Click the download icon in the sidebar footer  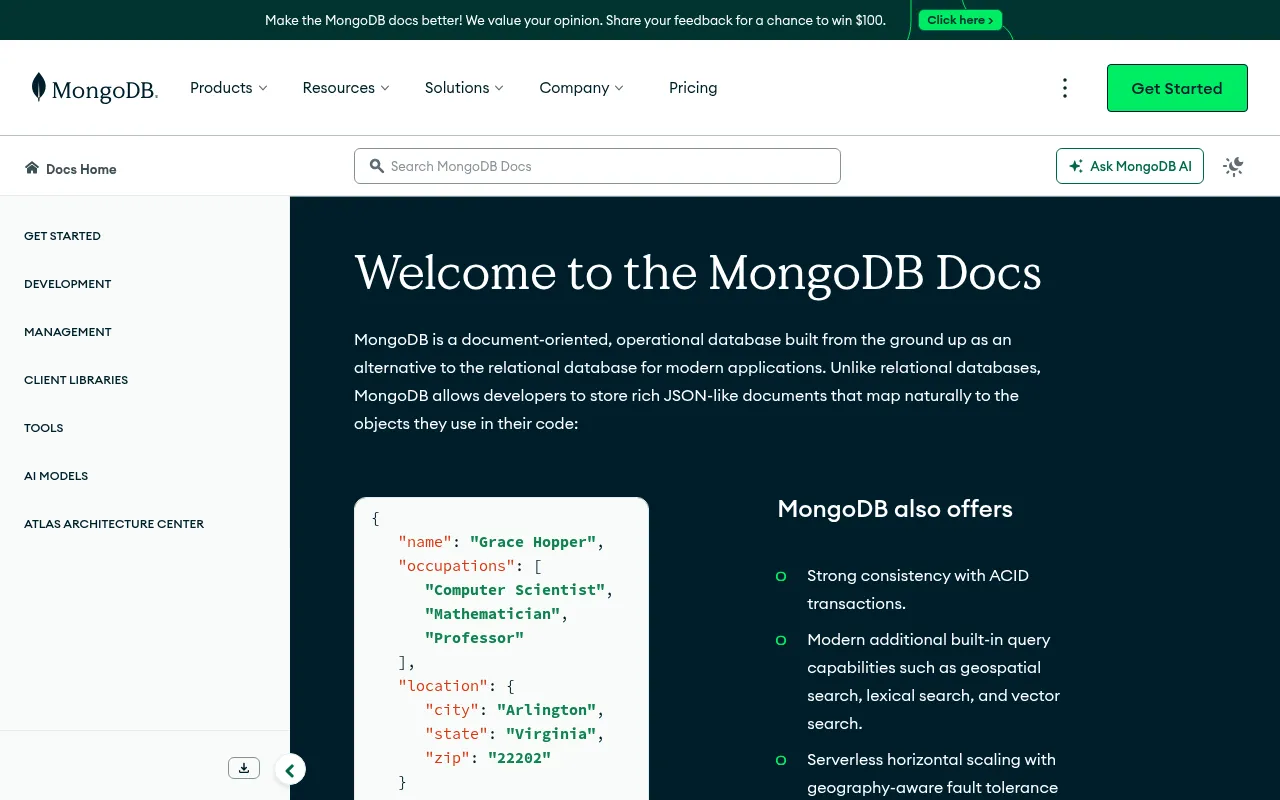pyautogui.click(x=244, y=768)
